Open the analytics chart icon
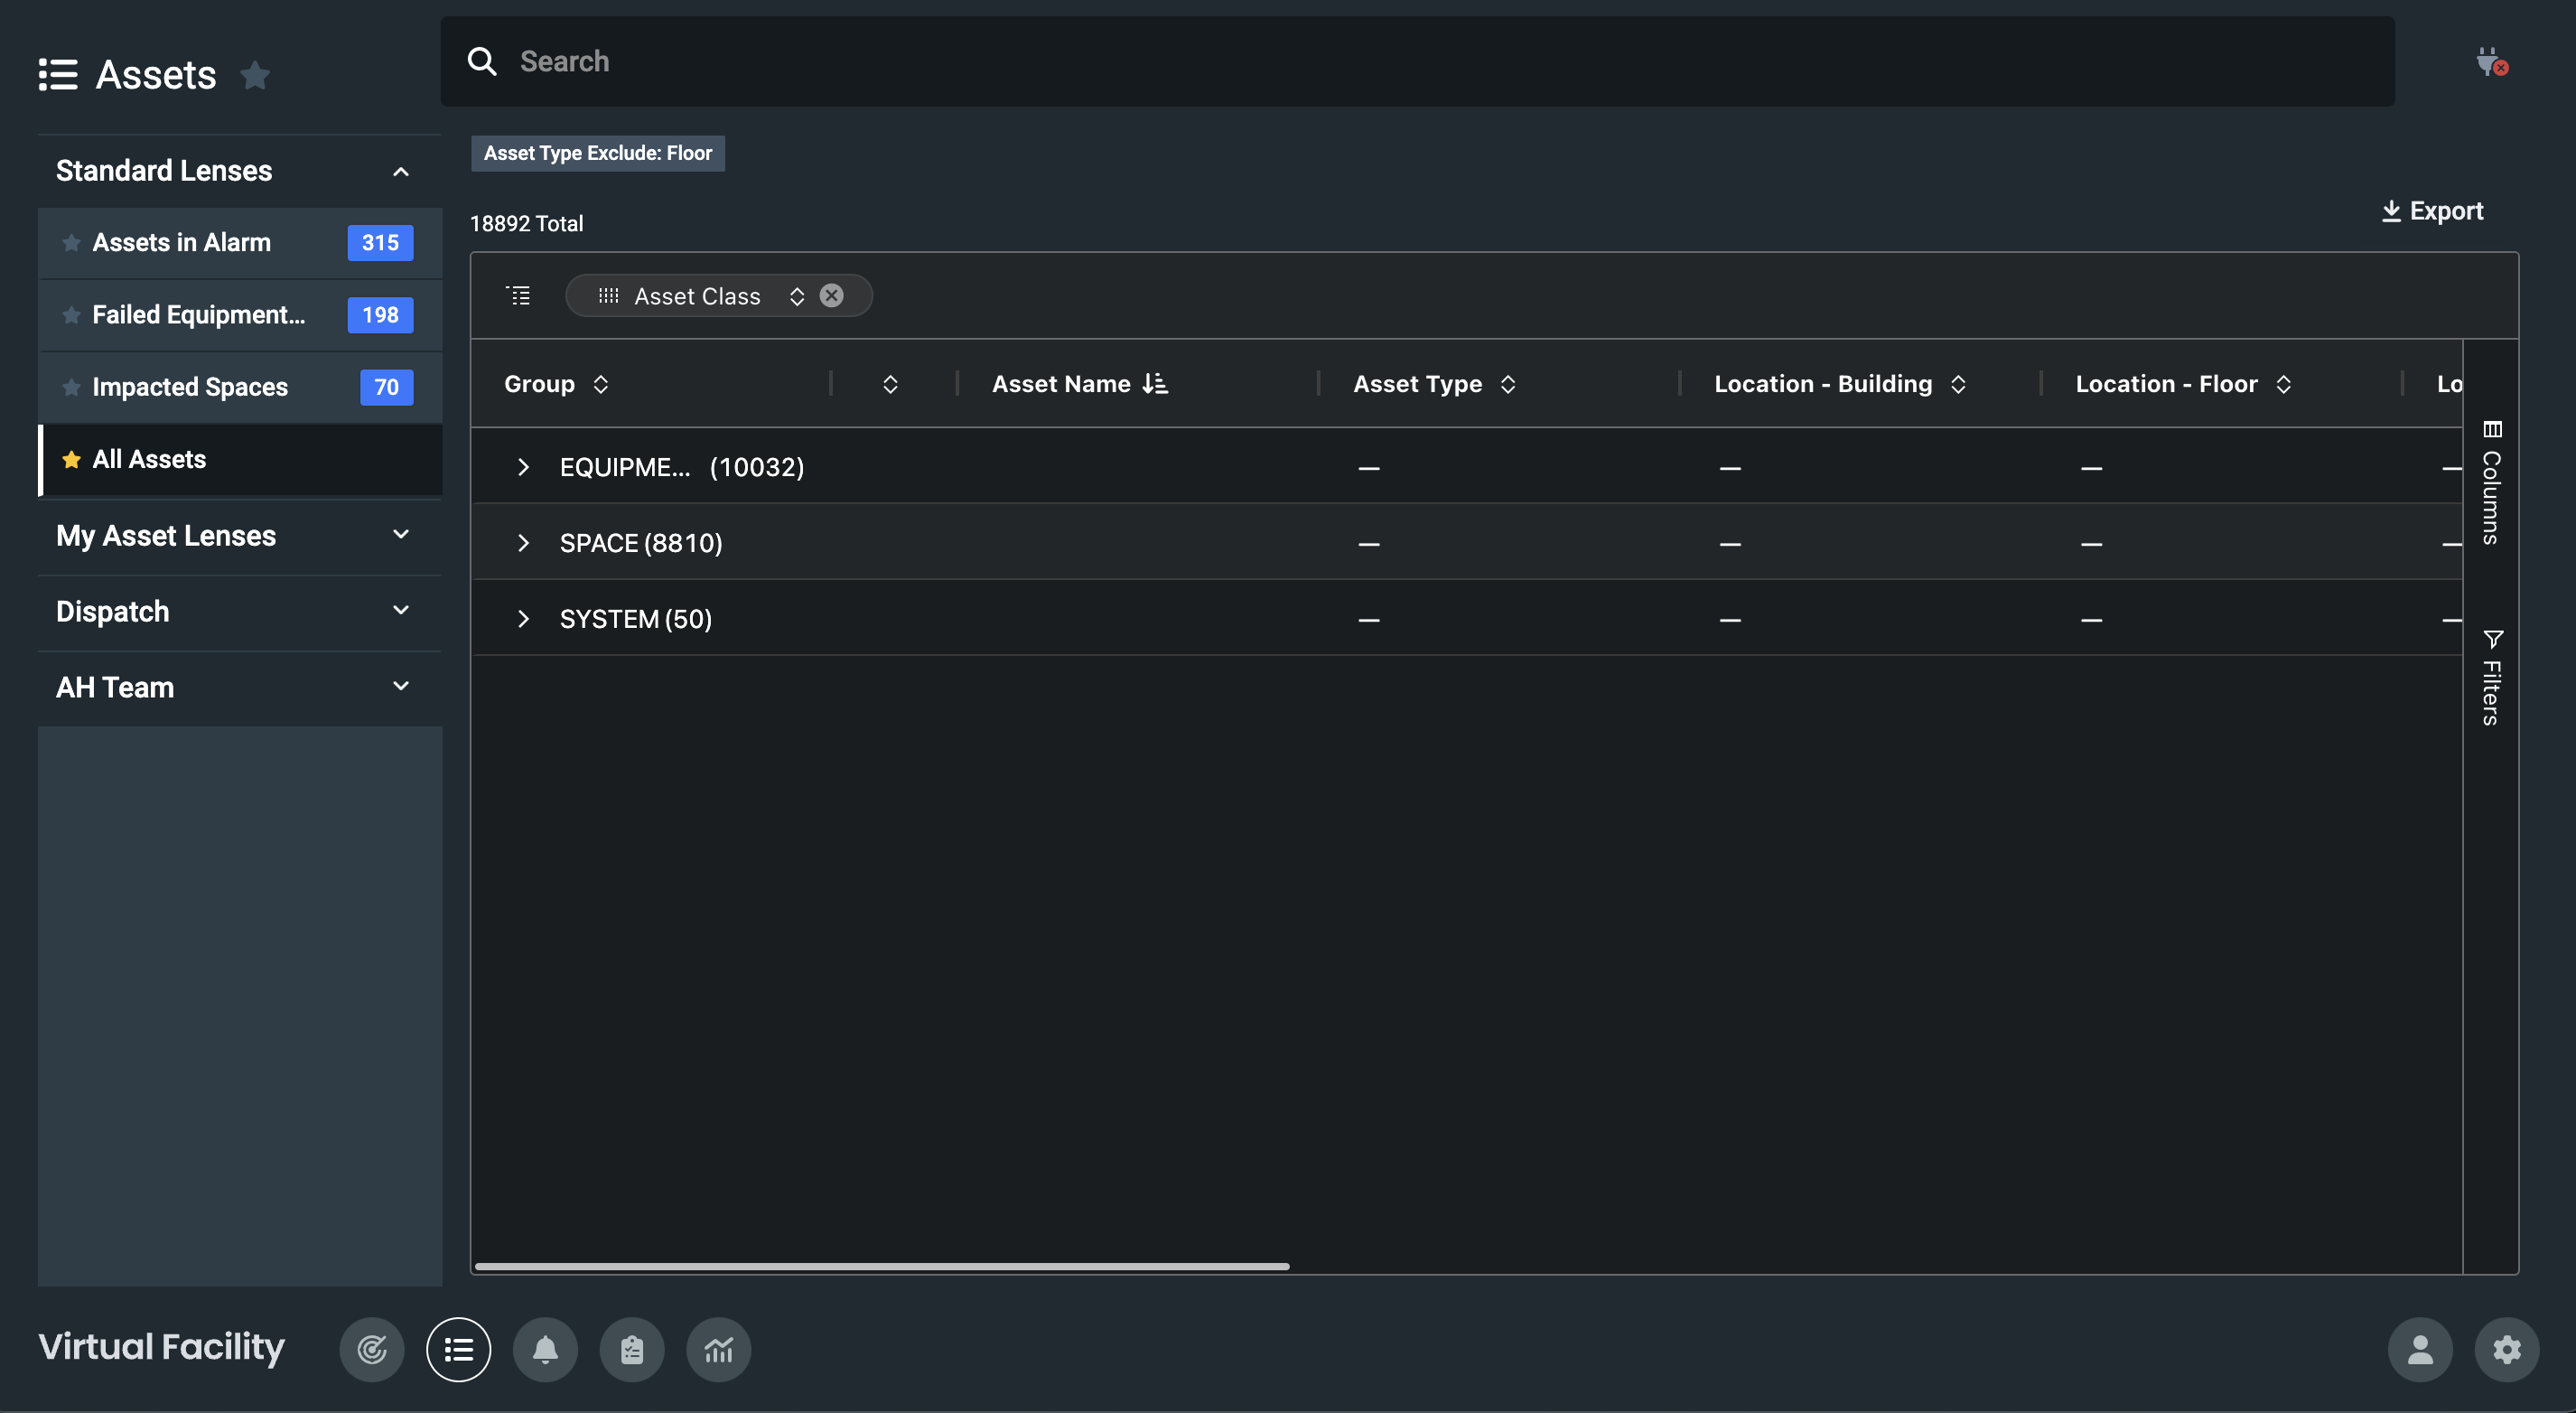This screenshot has width=2576, height=1413. (x=718, y=1349)
